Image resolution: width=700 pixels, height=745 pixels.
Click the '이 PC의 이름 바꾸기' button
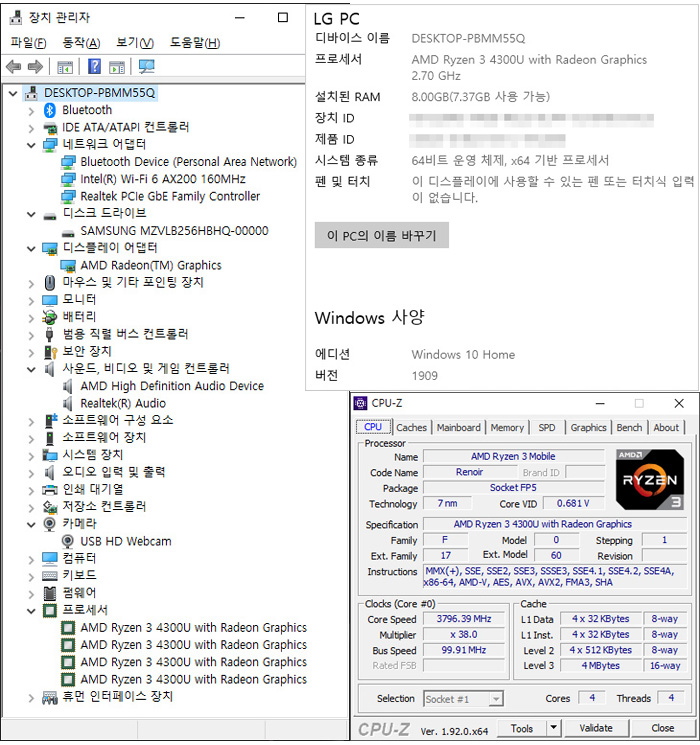381,236
